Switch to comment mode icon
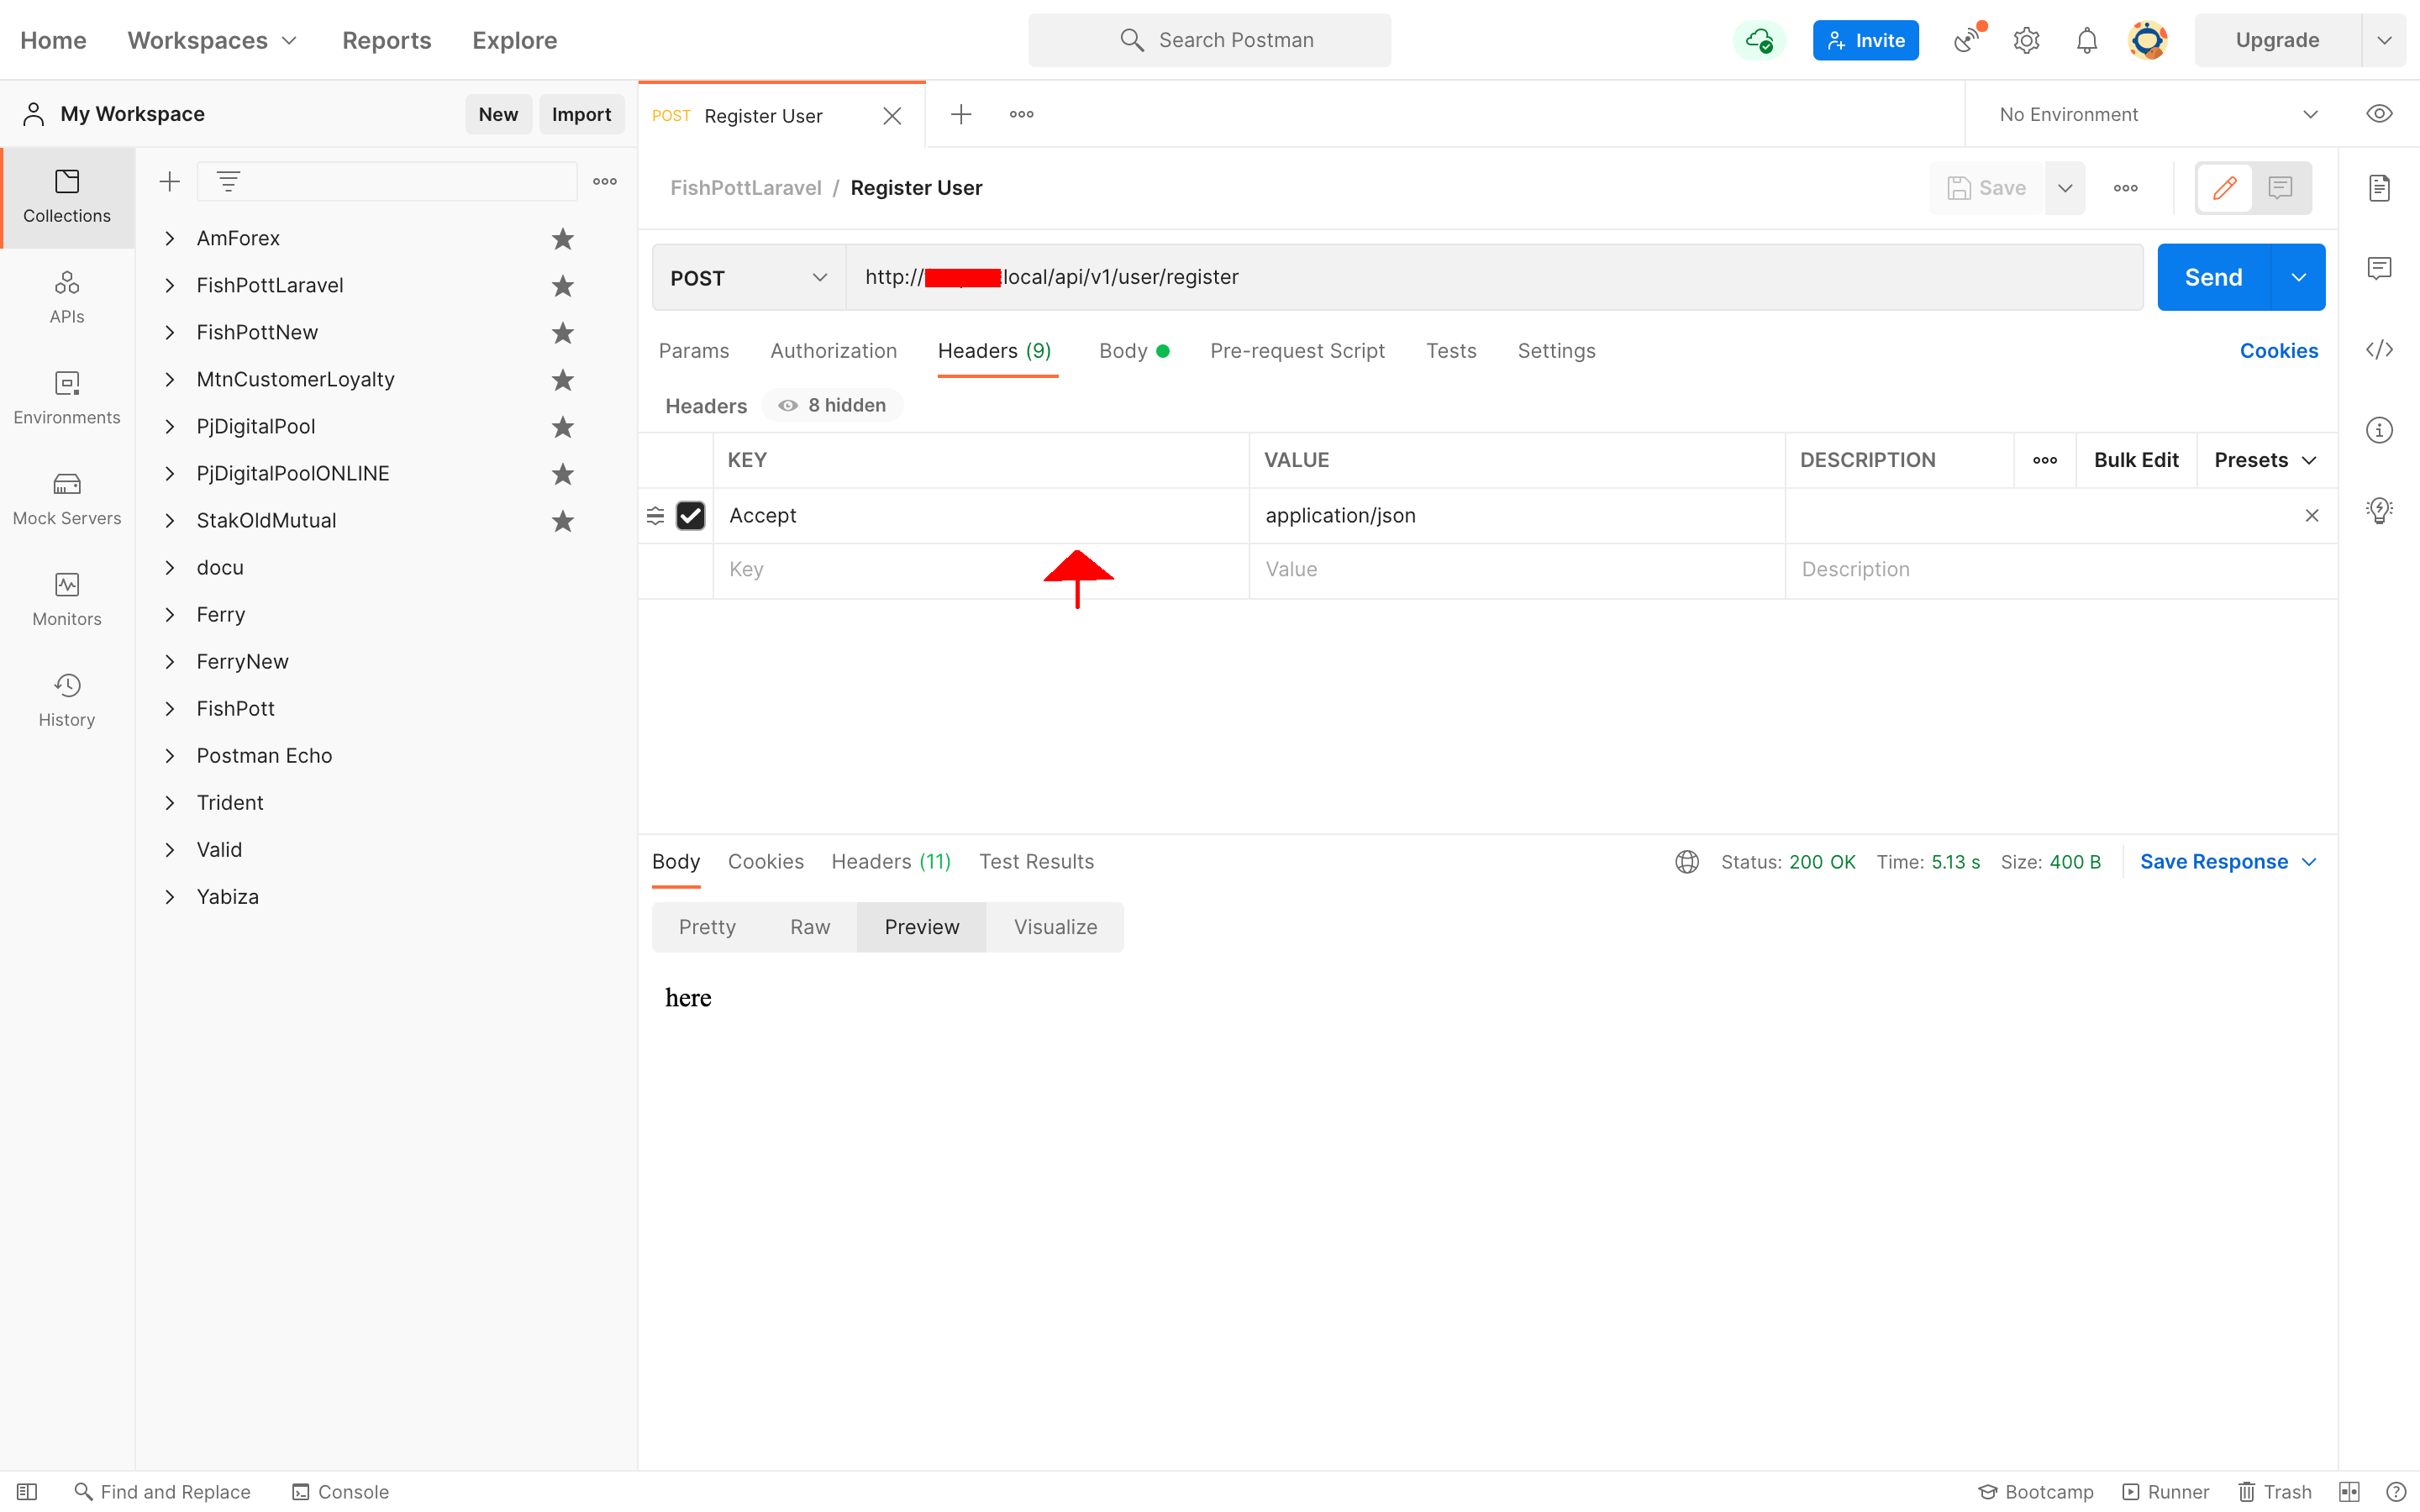Screen dimensions: 2420x1512 pyautogui.click(x=2281, y=188)
